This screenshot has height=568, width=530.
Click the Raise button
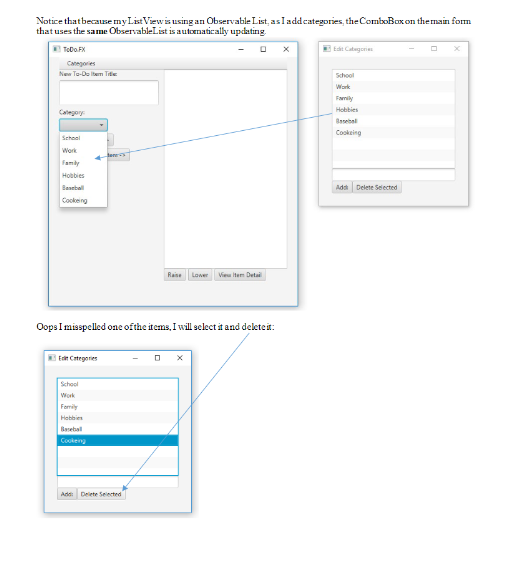tap(175, 275)
